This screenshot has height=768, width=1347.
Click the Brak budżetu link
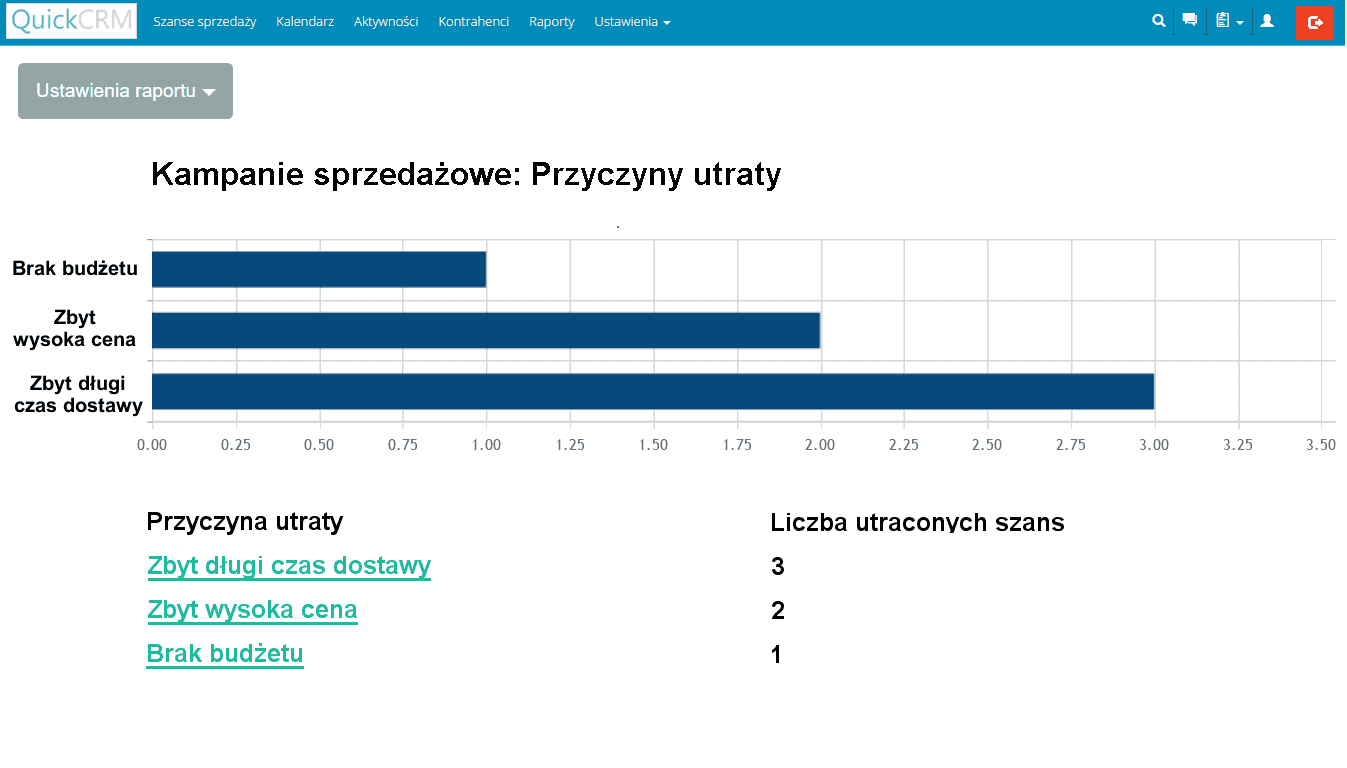(225, 654)
